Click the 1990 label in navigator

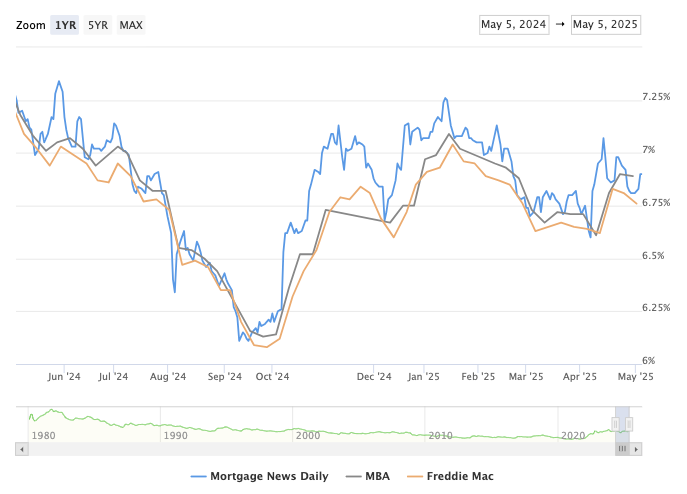(x=175, y=436)
